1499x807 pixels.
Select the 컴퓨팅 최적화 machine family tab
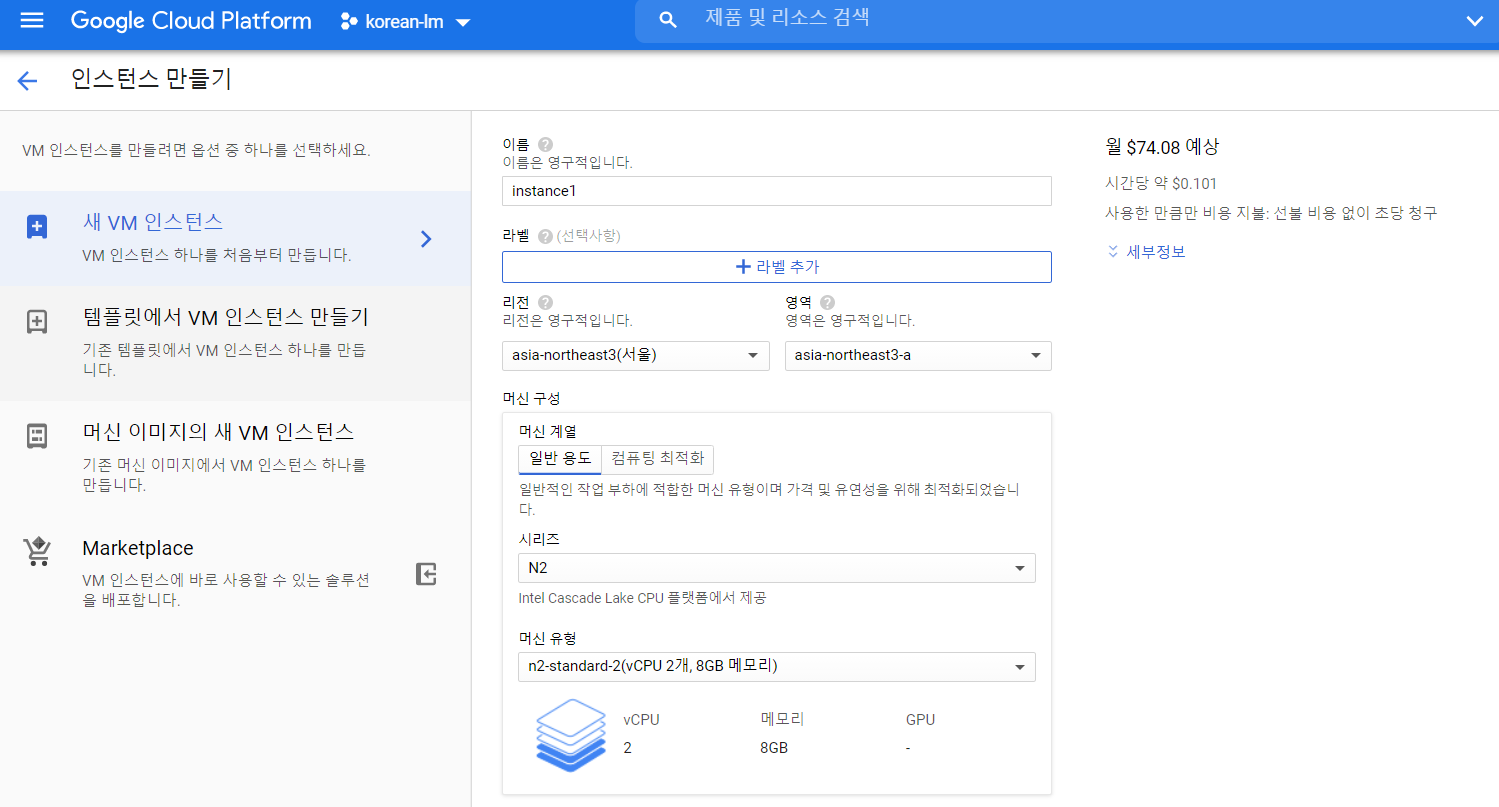[657, 459]
